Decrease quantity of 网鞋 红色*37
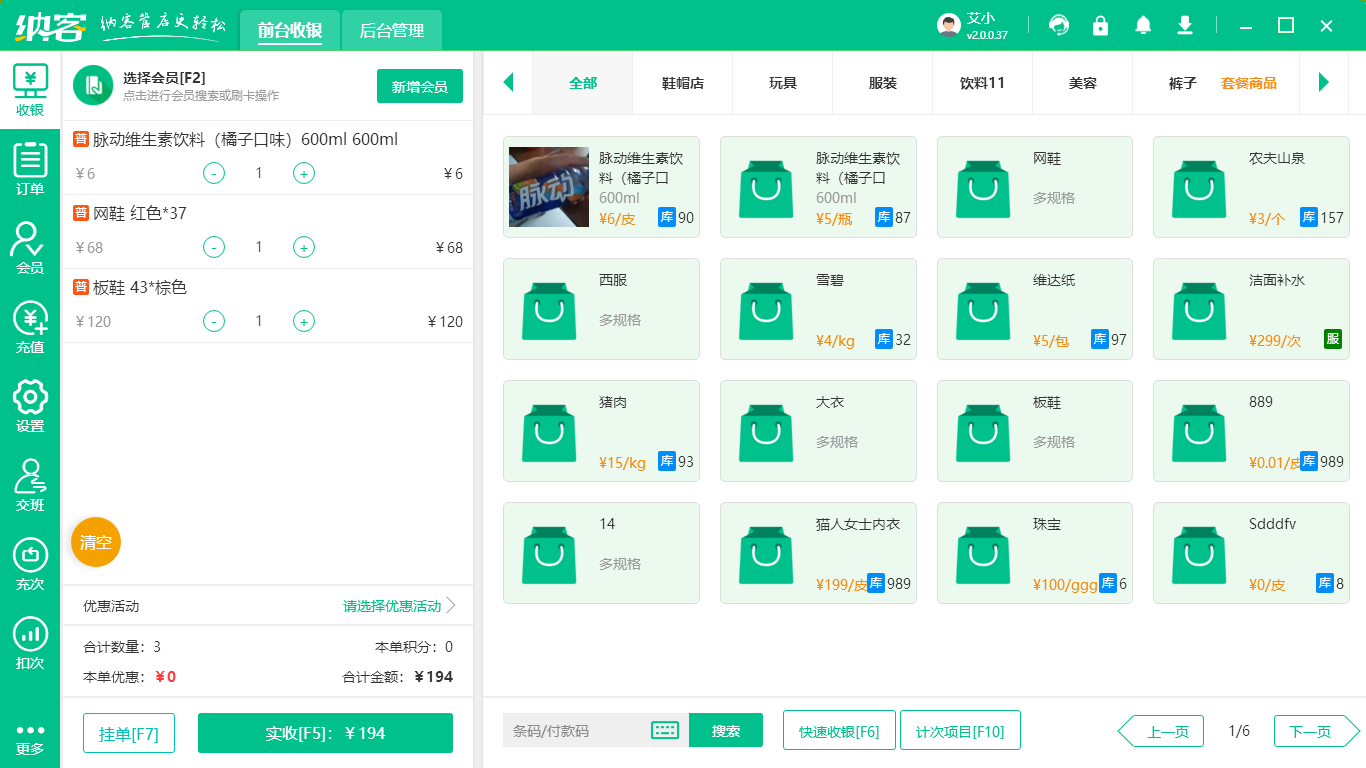The height and width of the screenshot is (768, 1366). click(x=214, y=247)
